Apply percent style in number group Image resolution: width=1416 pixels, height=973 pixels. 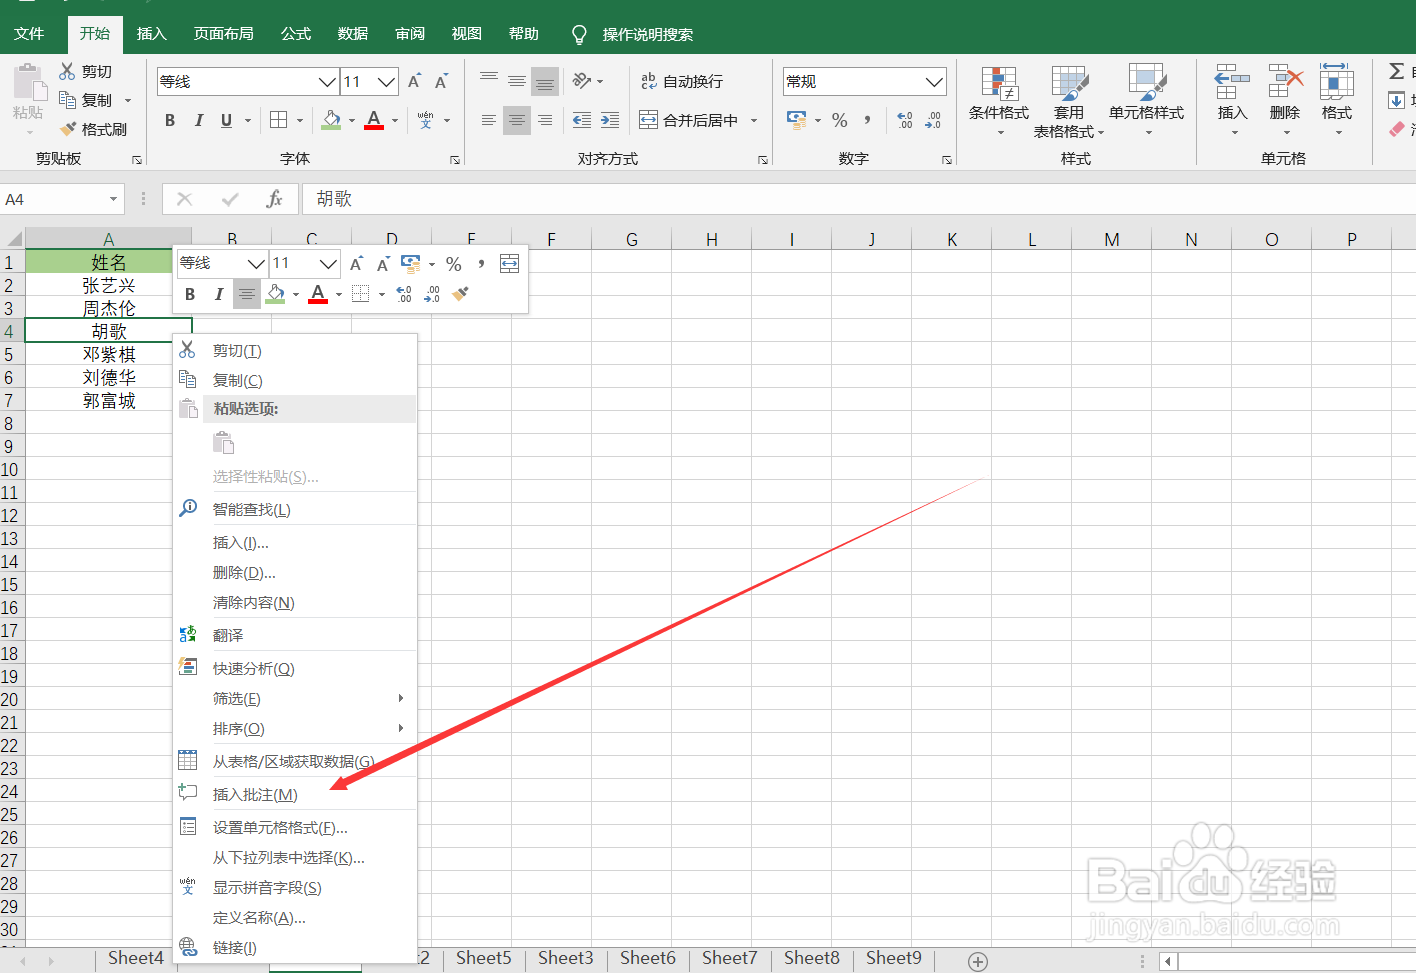coord(840,120)
